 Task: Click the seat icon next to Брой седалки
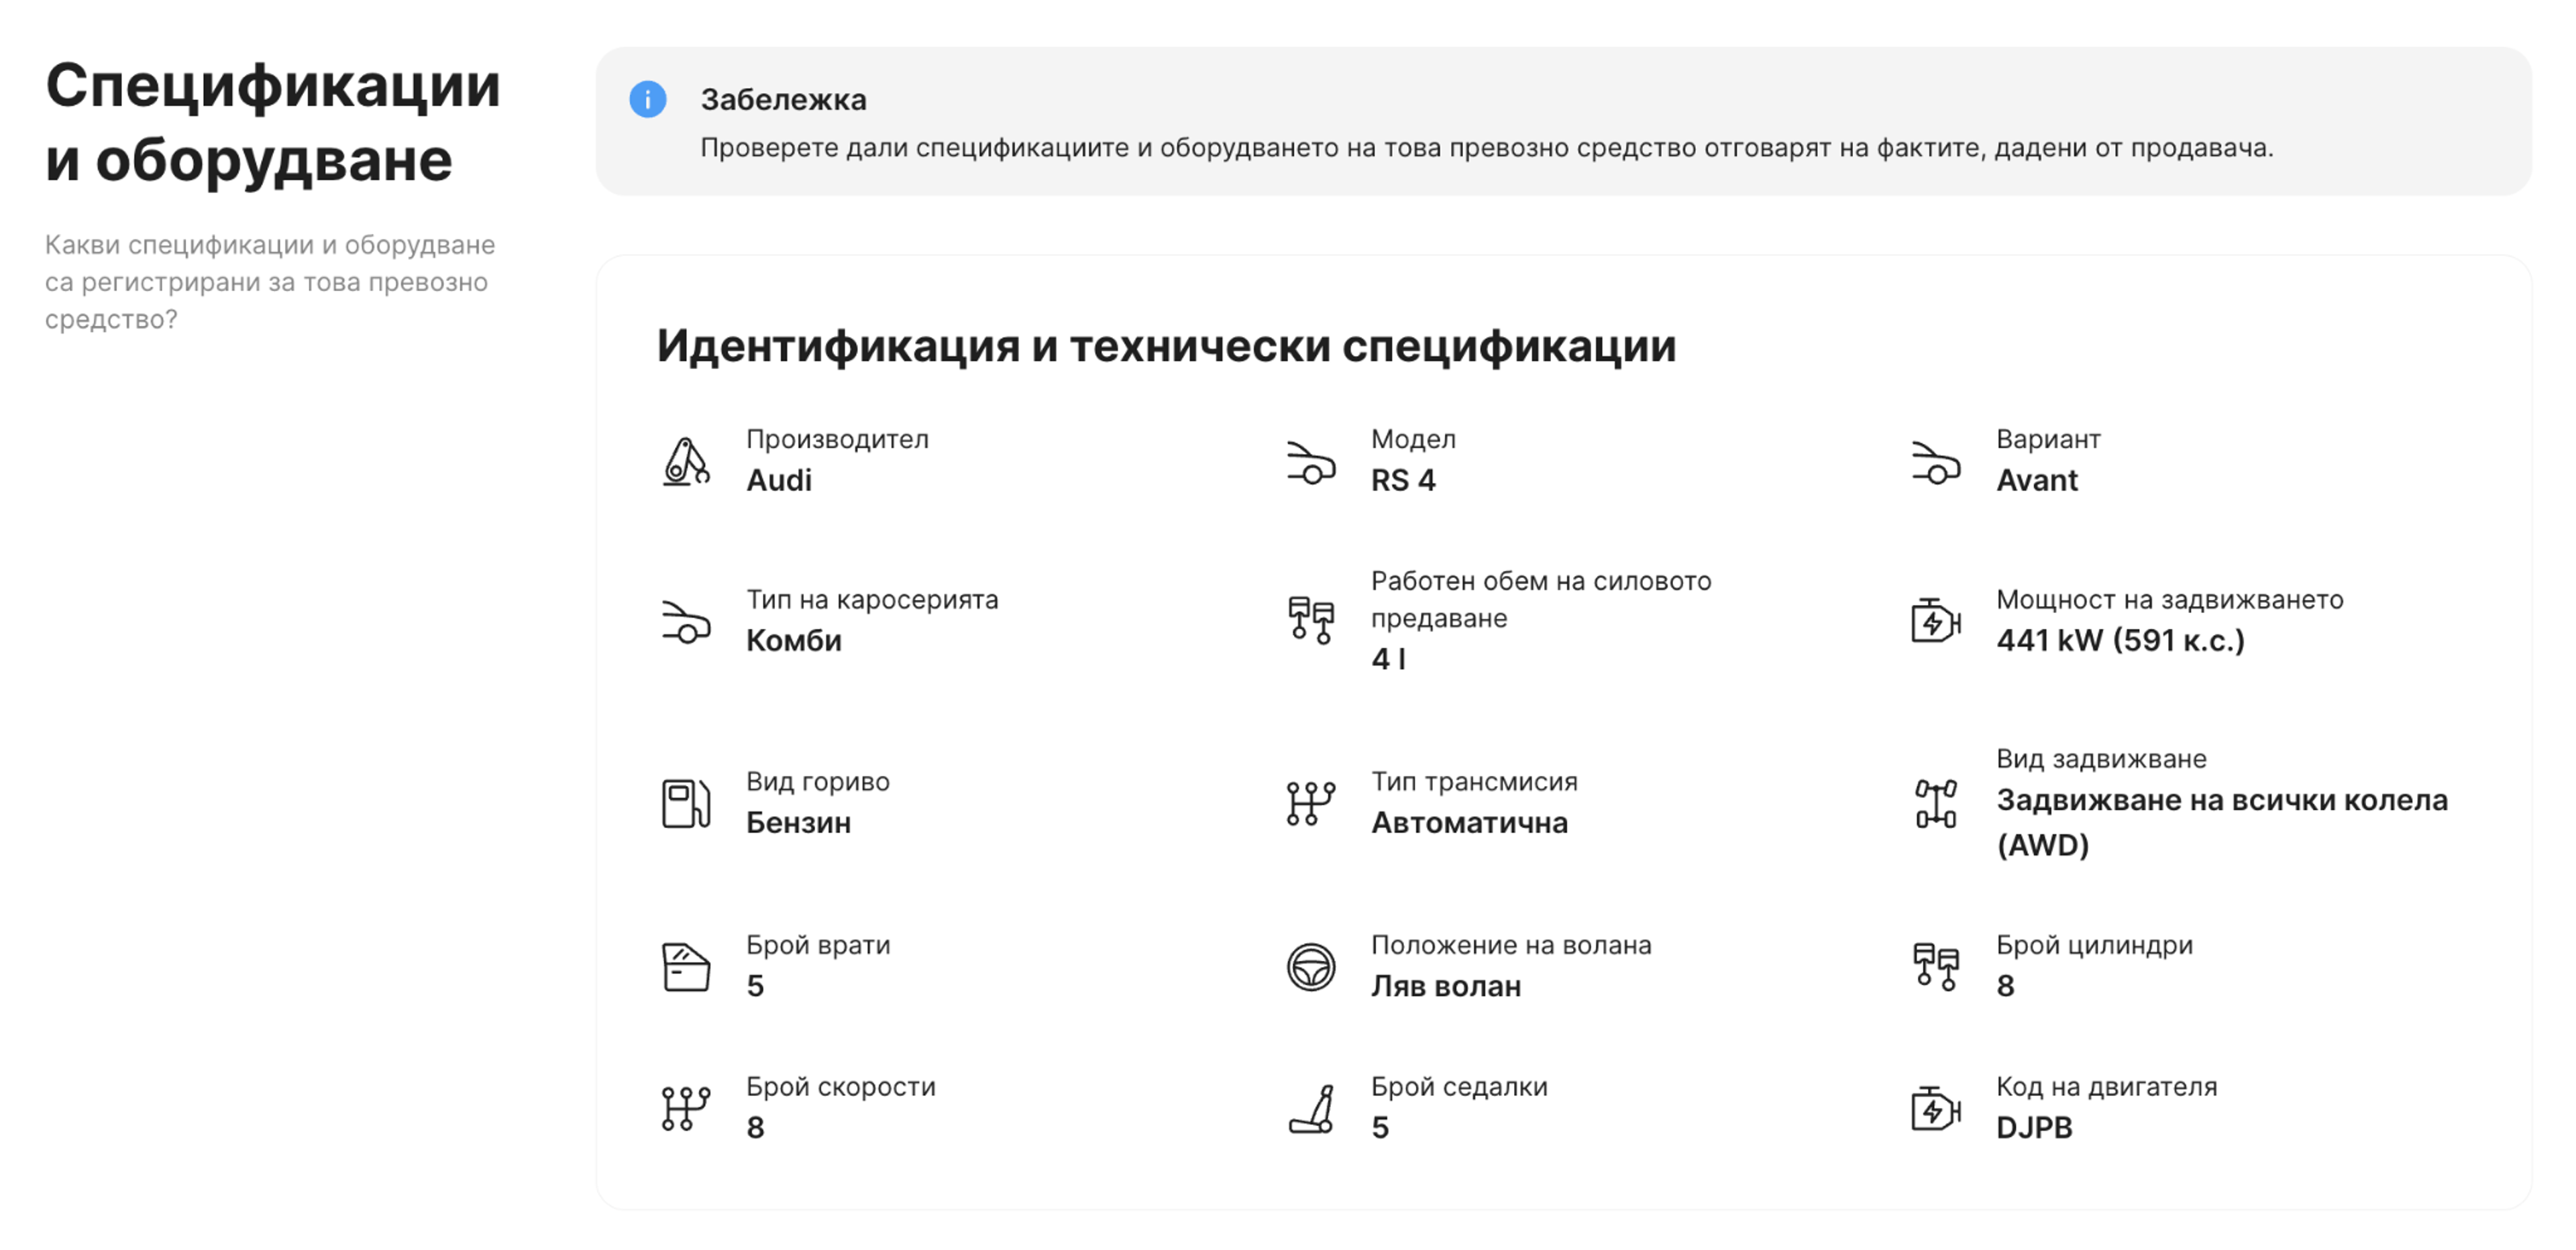click(1311, 1108)
